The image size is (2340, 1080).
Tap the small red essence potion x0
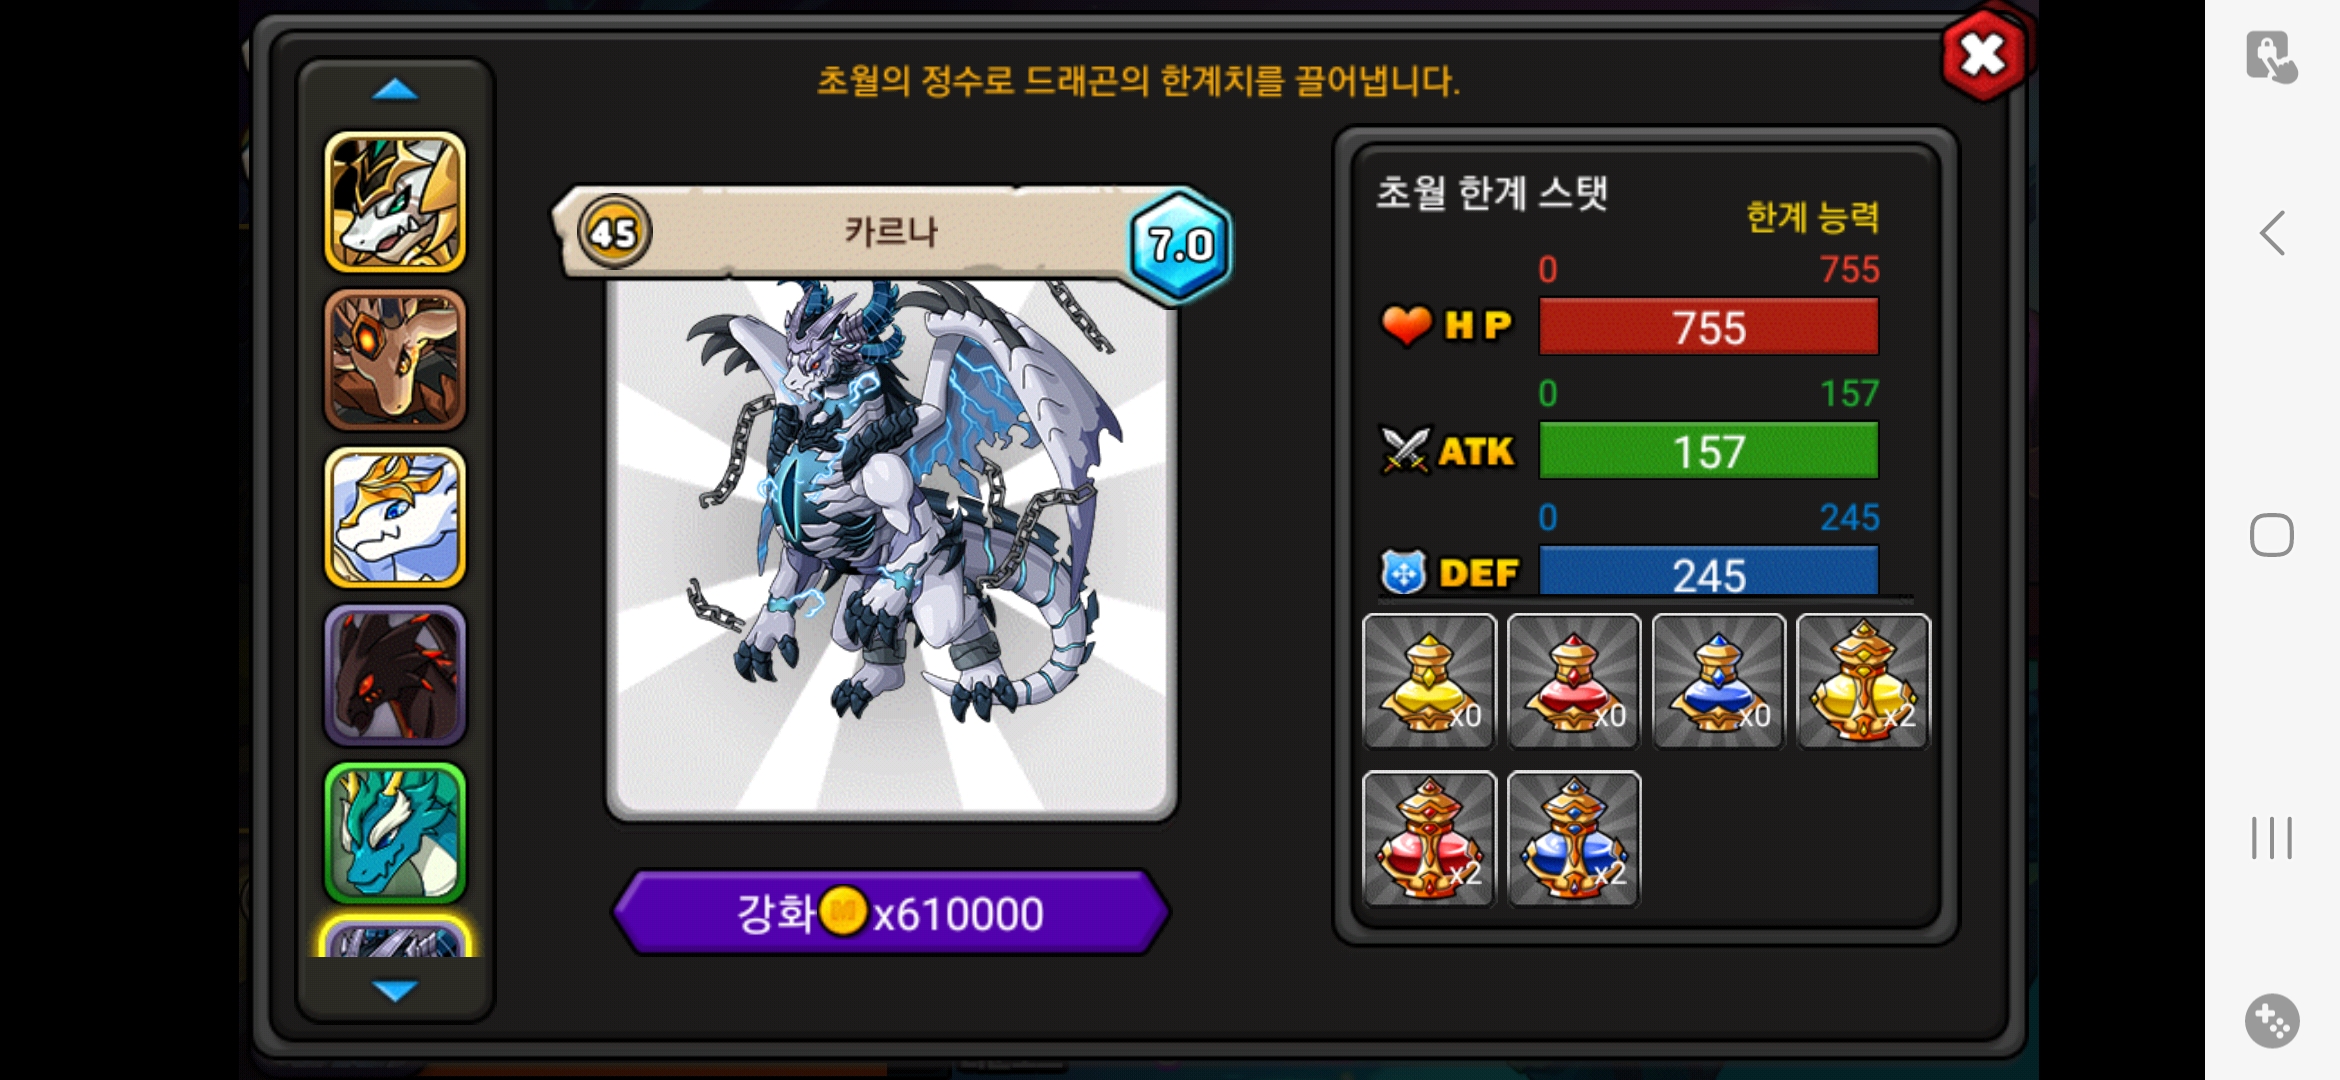click(1574, 681)
